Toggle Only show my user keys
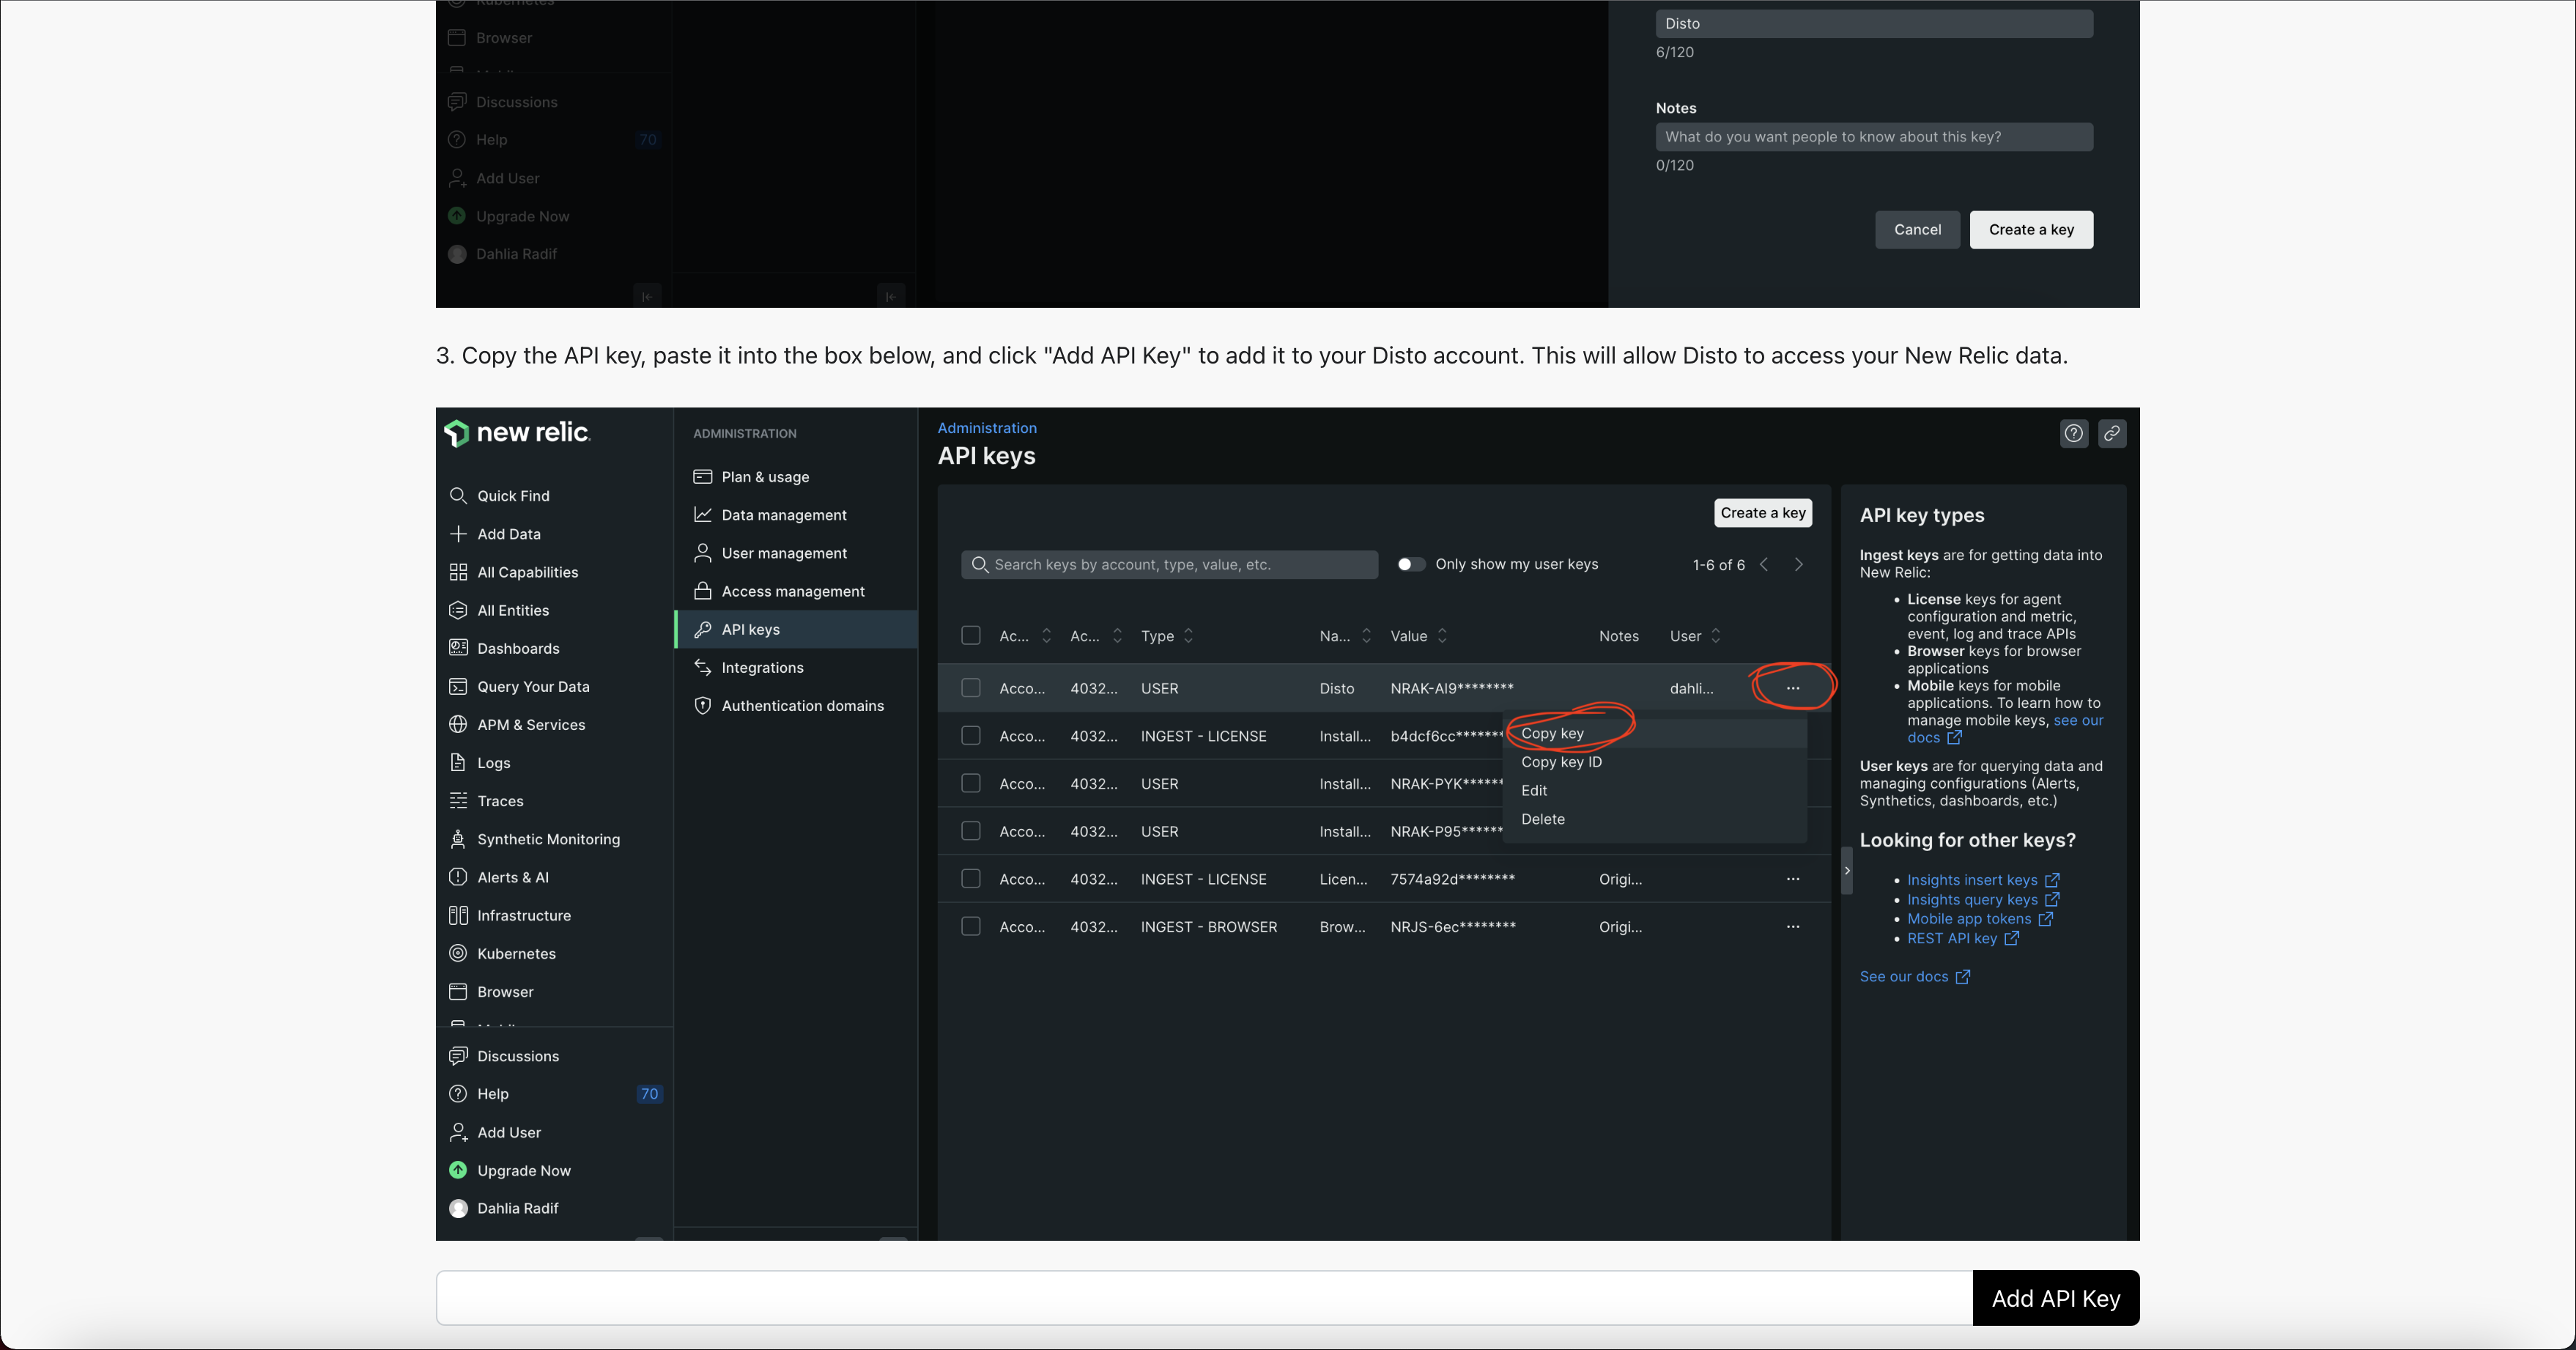 pos(1410,564)
